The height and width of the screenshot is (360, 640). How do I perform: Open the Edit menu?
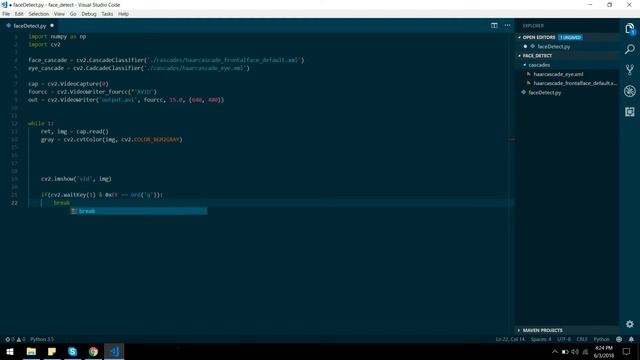tap(19, 14)
